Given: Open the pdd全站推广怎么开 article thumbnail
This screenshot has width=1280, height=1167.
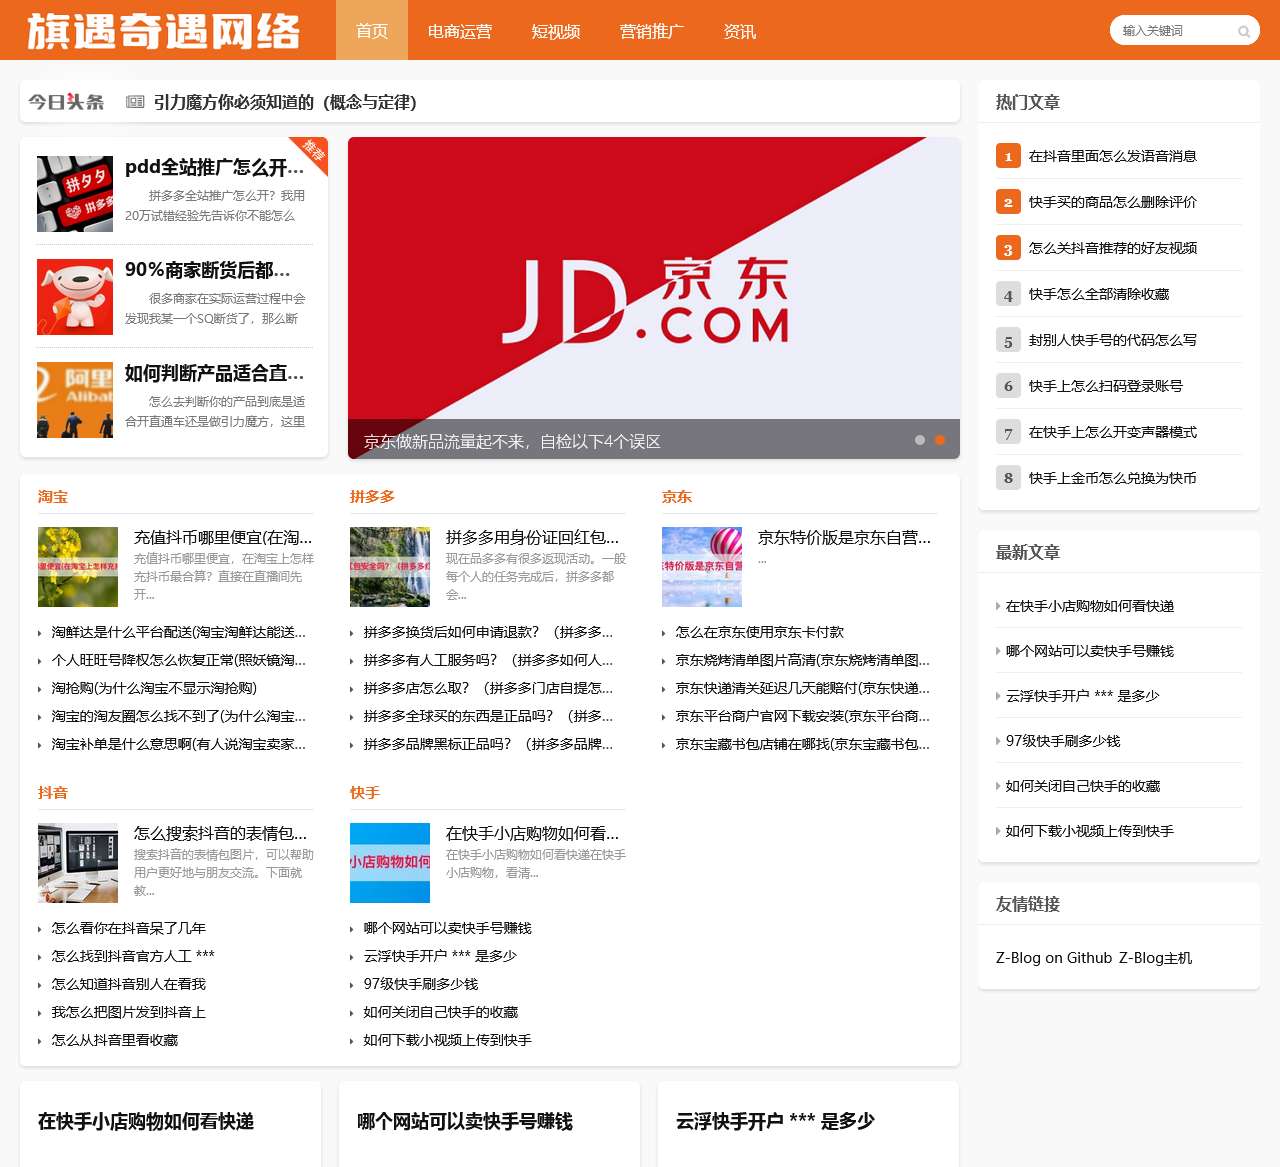Looking at the screenshot, I should click(75, 194).
